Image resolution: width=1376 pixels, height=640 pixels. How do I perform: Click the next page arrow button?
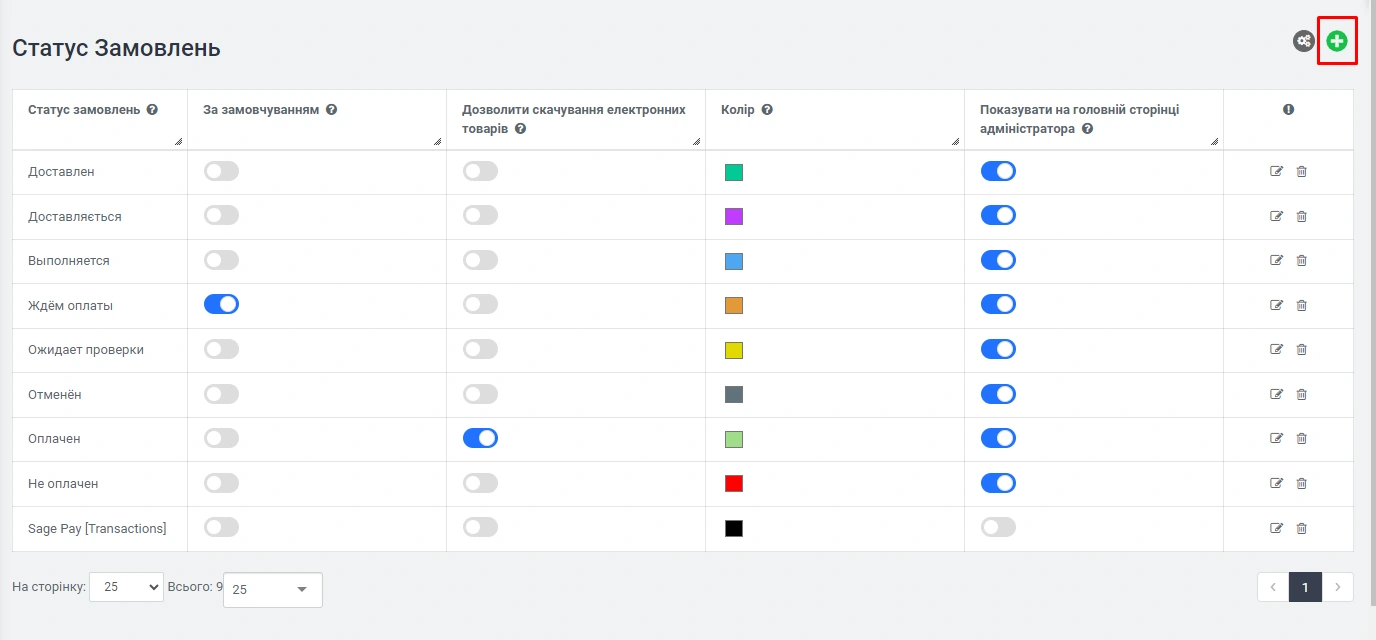tap(1338, 587)
